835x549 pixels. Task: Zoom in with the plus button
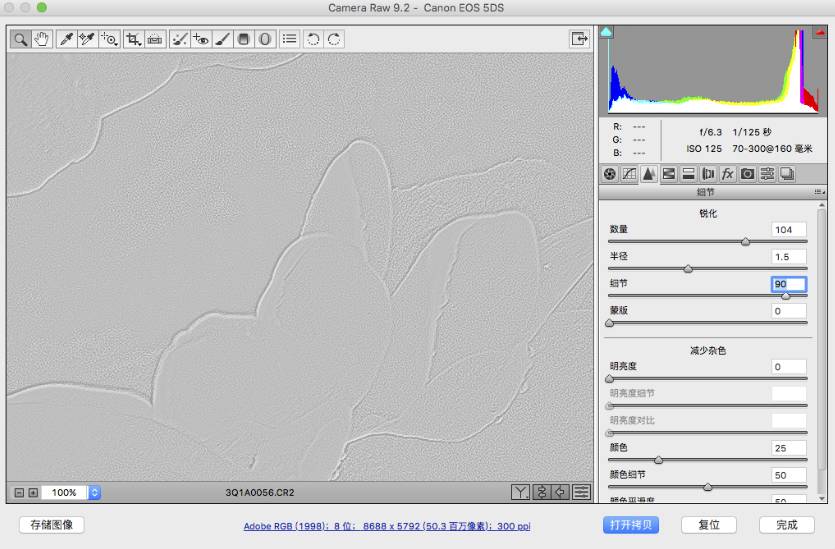coord(33,493)
